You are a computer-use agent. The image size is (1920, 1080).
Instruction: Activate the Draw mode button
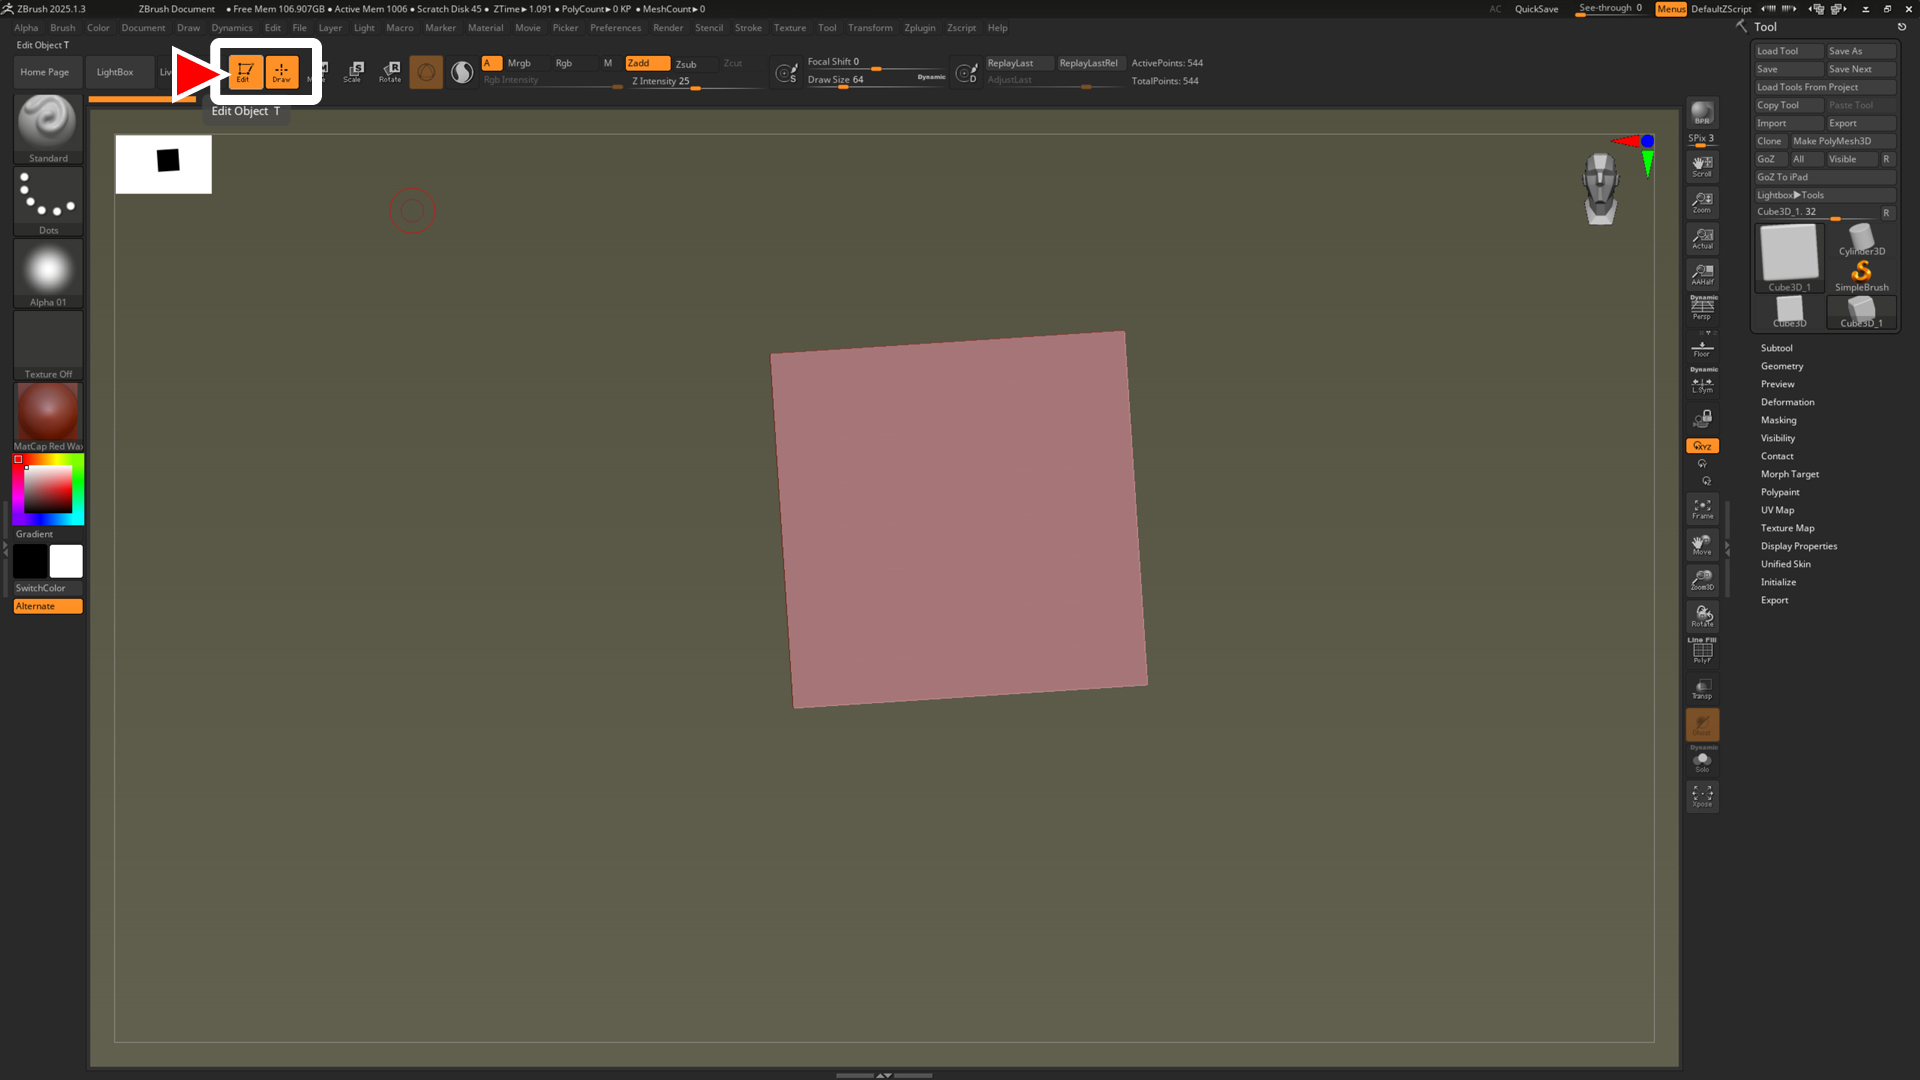pos(282,72)
